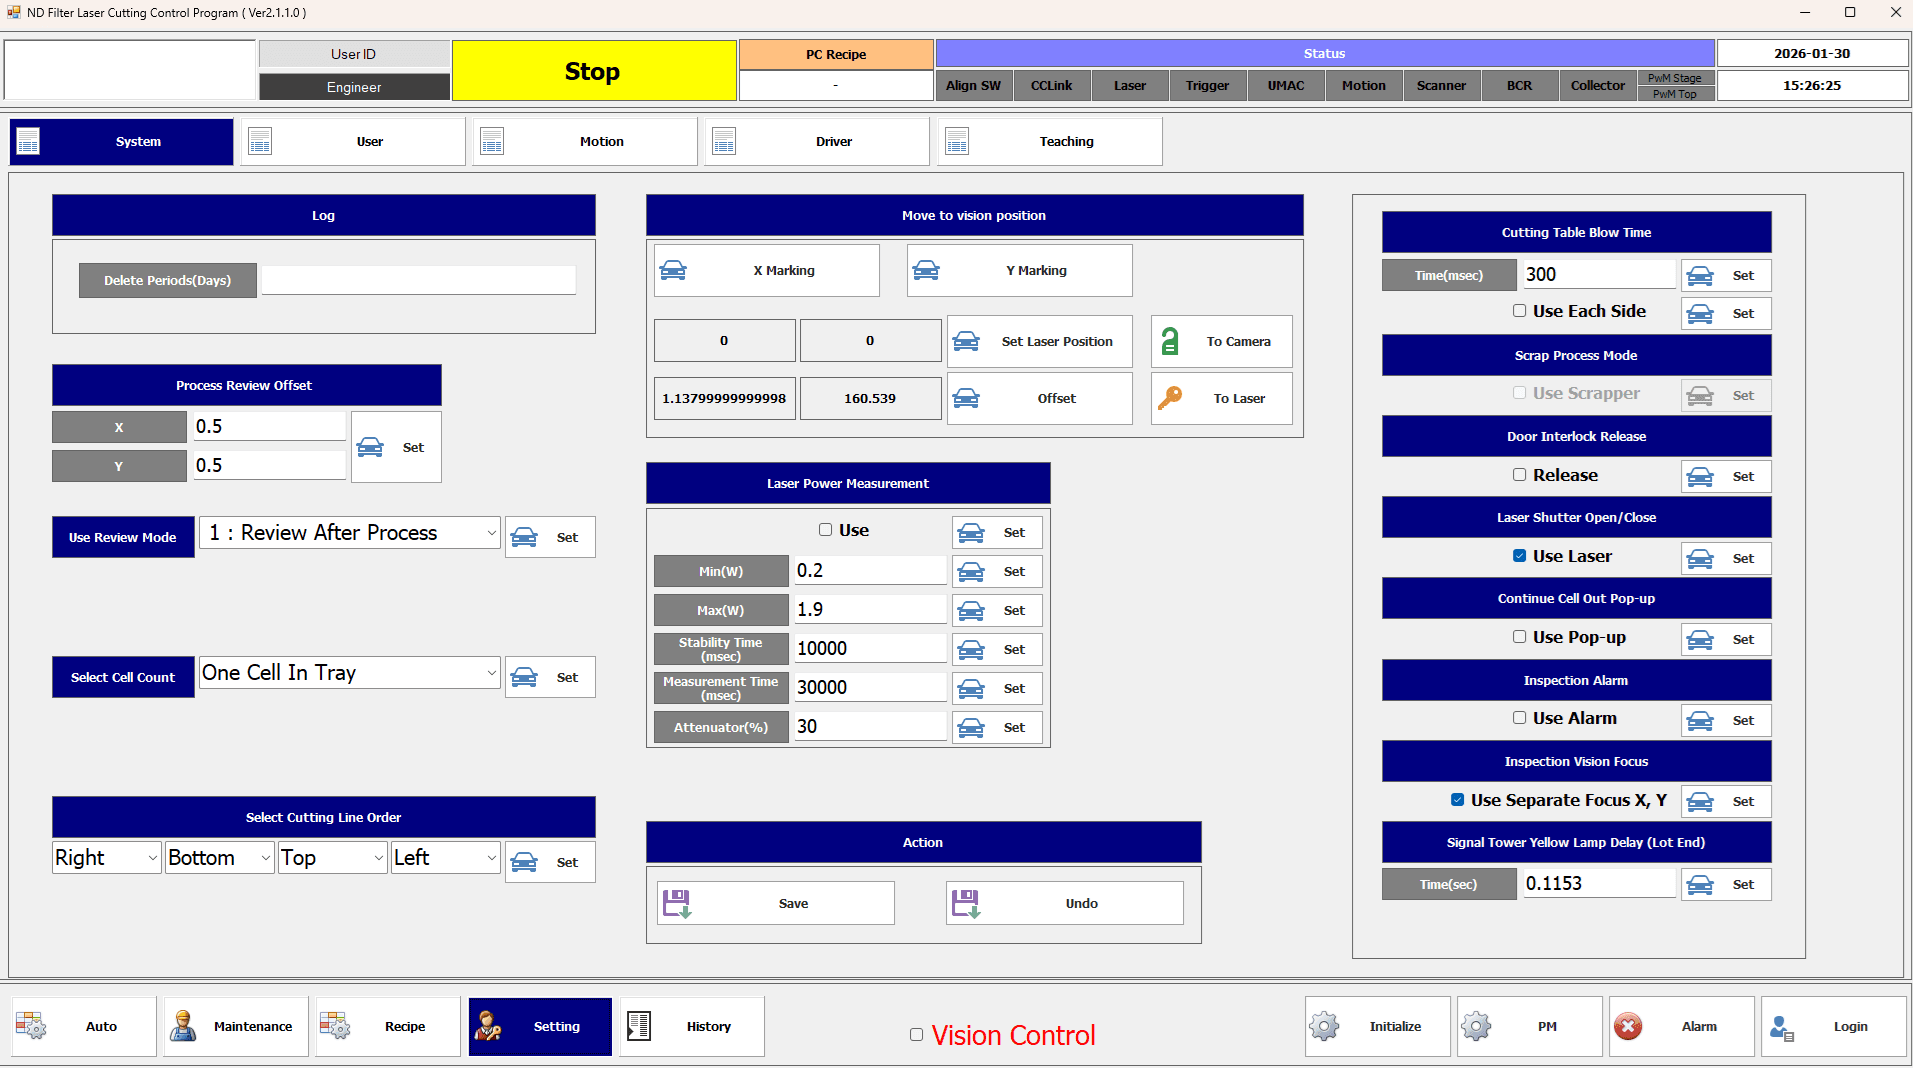Click the red Alarm X icon
This screenshot has width=1913, height=1068.
point(1628,1026)
